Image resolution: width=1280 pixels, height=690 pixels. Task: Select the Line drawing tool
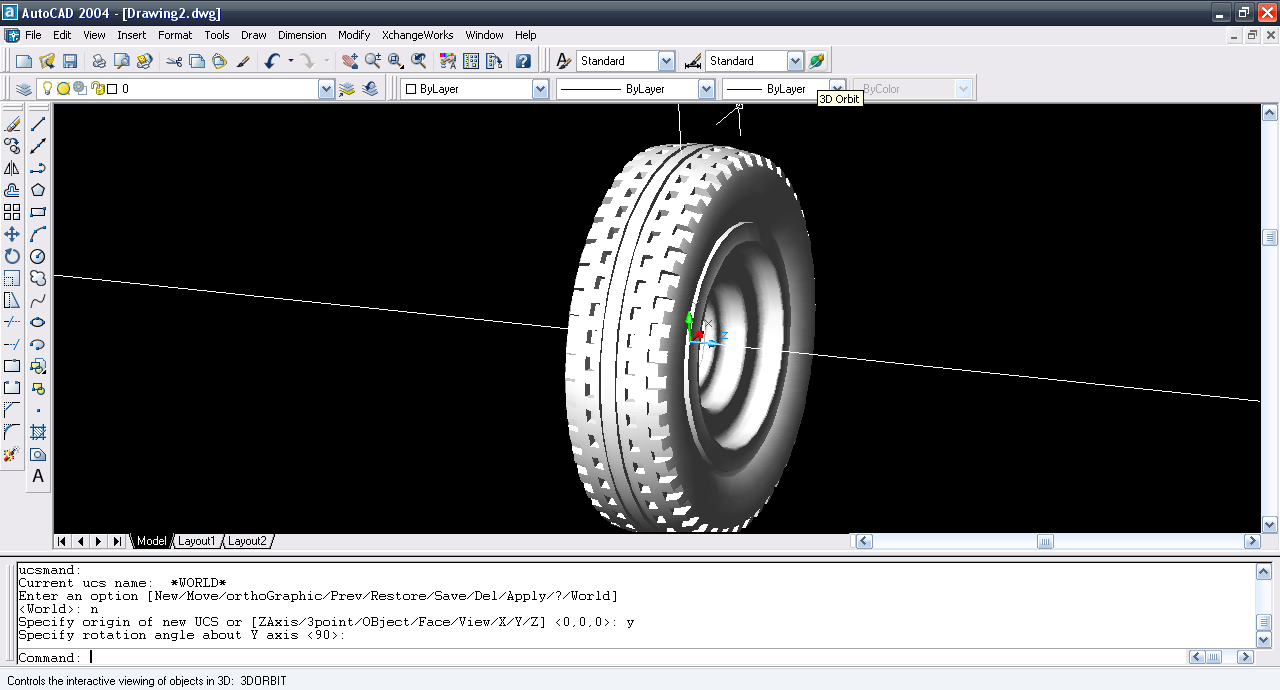click(x=38, y=124)
